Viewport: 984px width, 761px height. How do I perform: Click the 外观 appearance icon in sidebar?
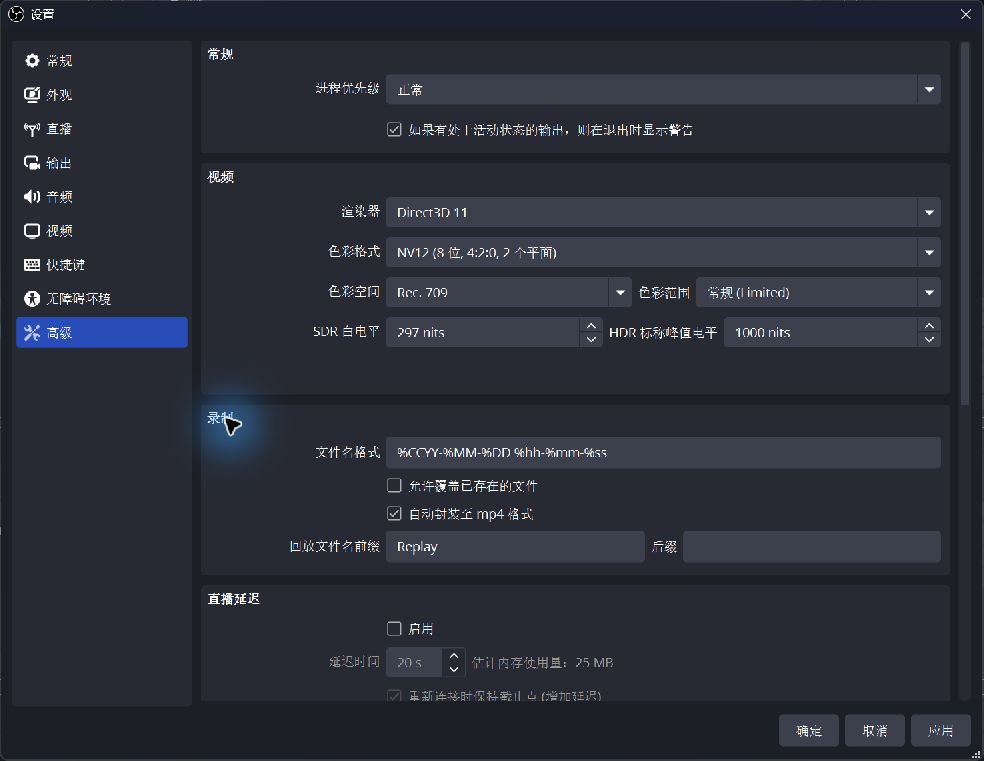point(31,95)
